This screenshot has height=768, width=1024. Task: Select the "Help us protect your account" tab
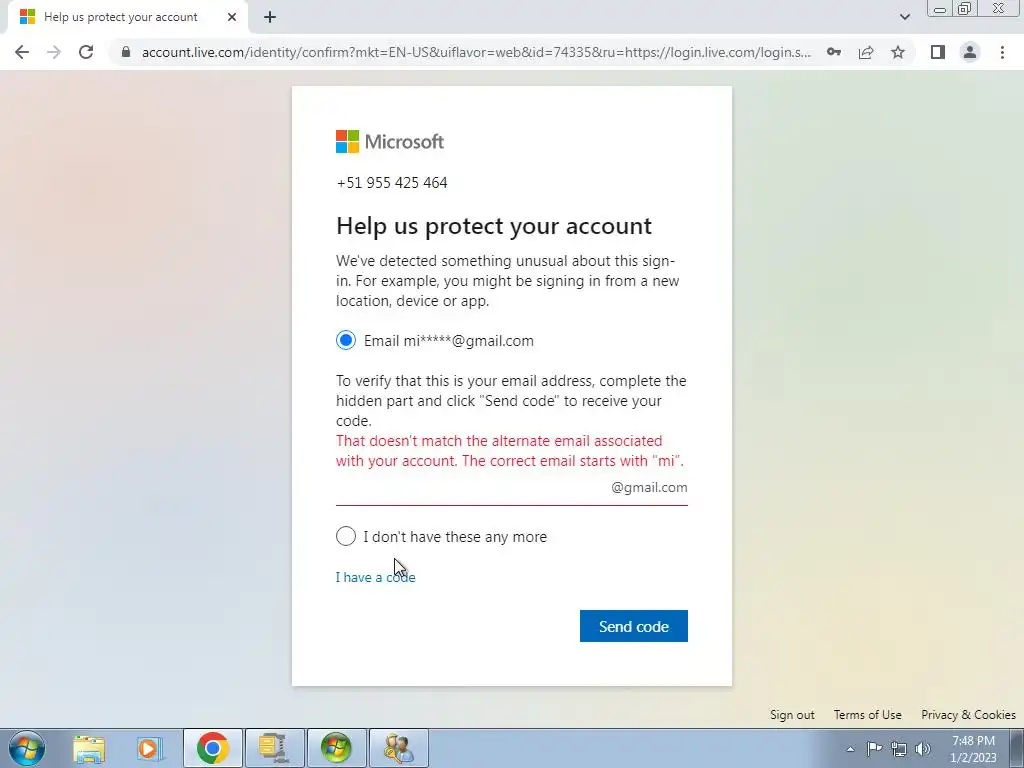(127, 18)
